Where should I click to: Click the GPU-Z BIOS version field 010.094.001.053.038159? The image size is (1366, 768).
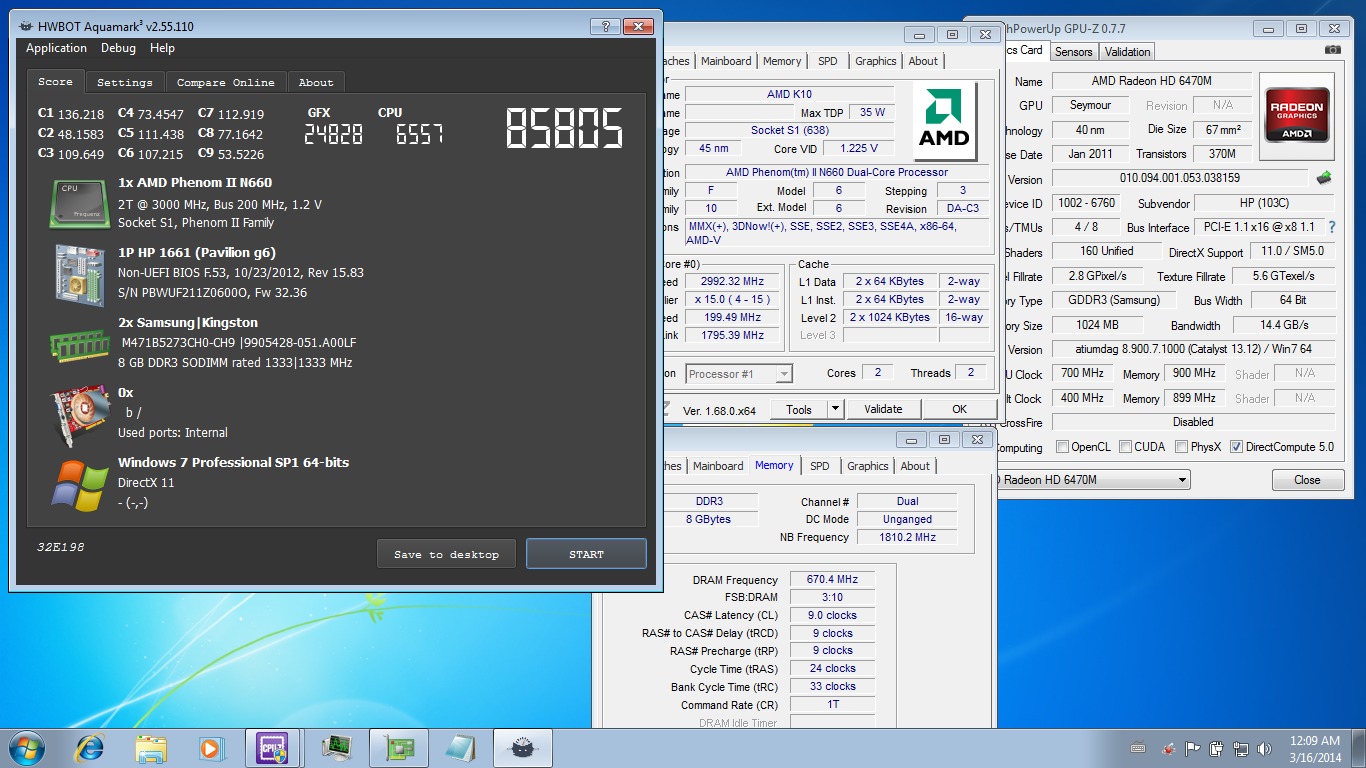click(x=1179, y=178)
